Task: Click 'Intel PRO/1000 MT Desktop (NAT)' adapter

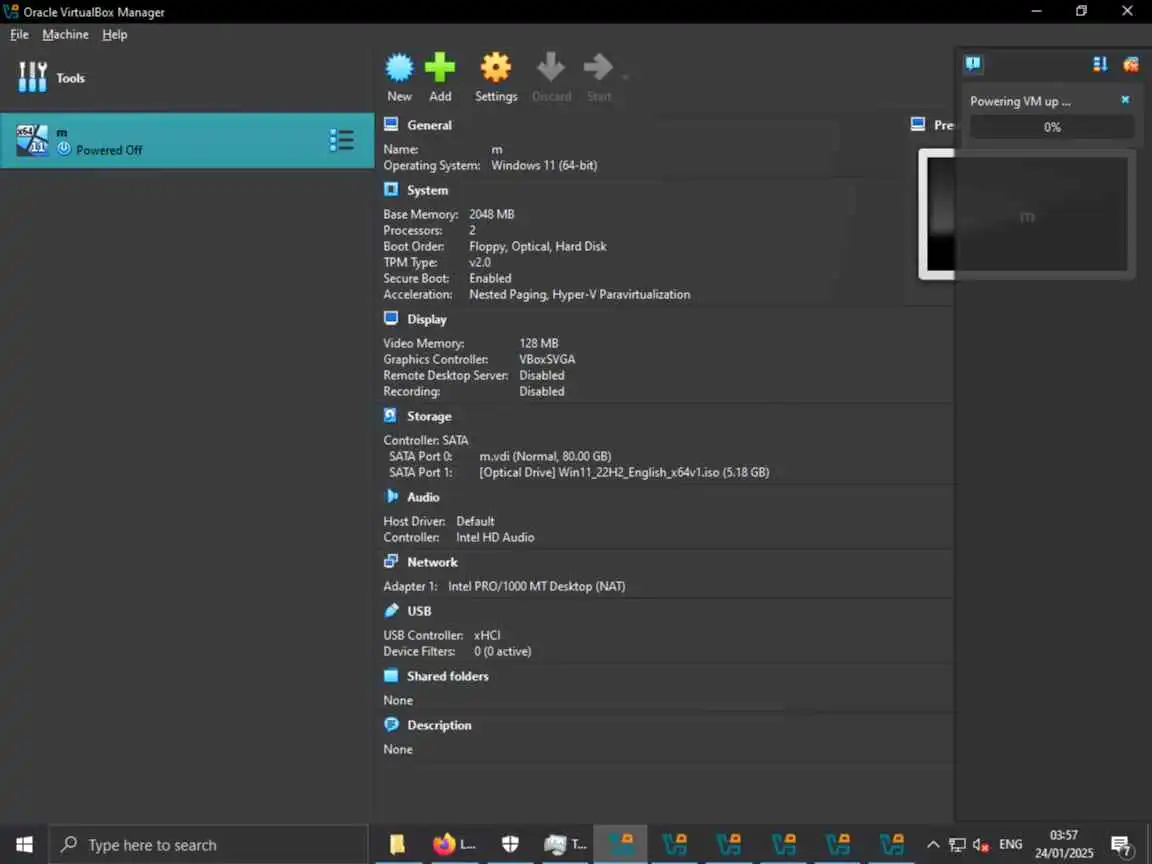Action: pyautogui.click(x=536, y=586)
